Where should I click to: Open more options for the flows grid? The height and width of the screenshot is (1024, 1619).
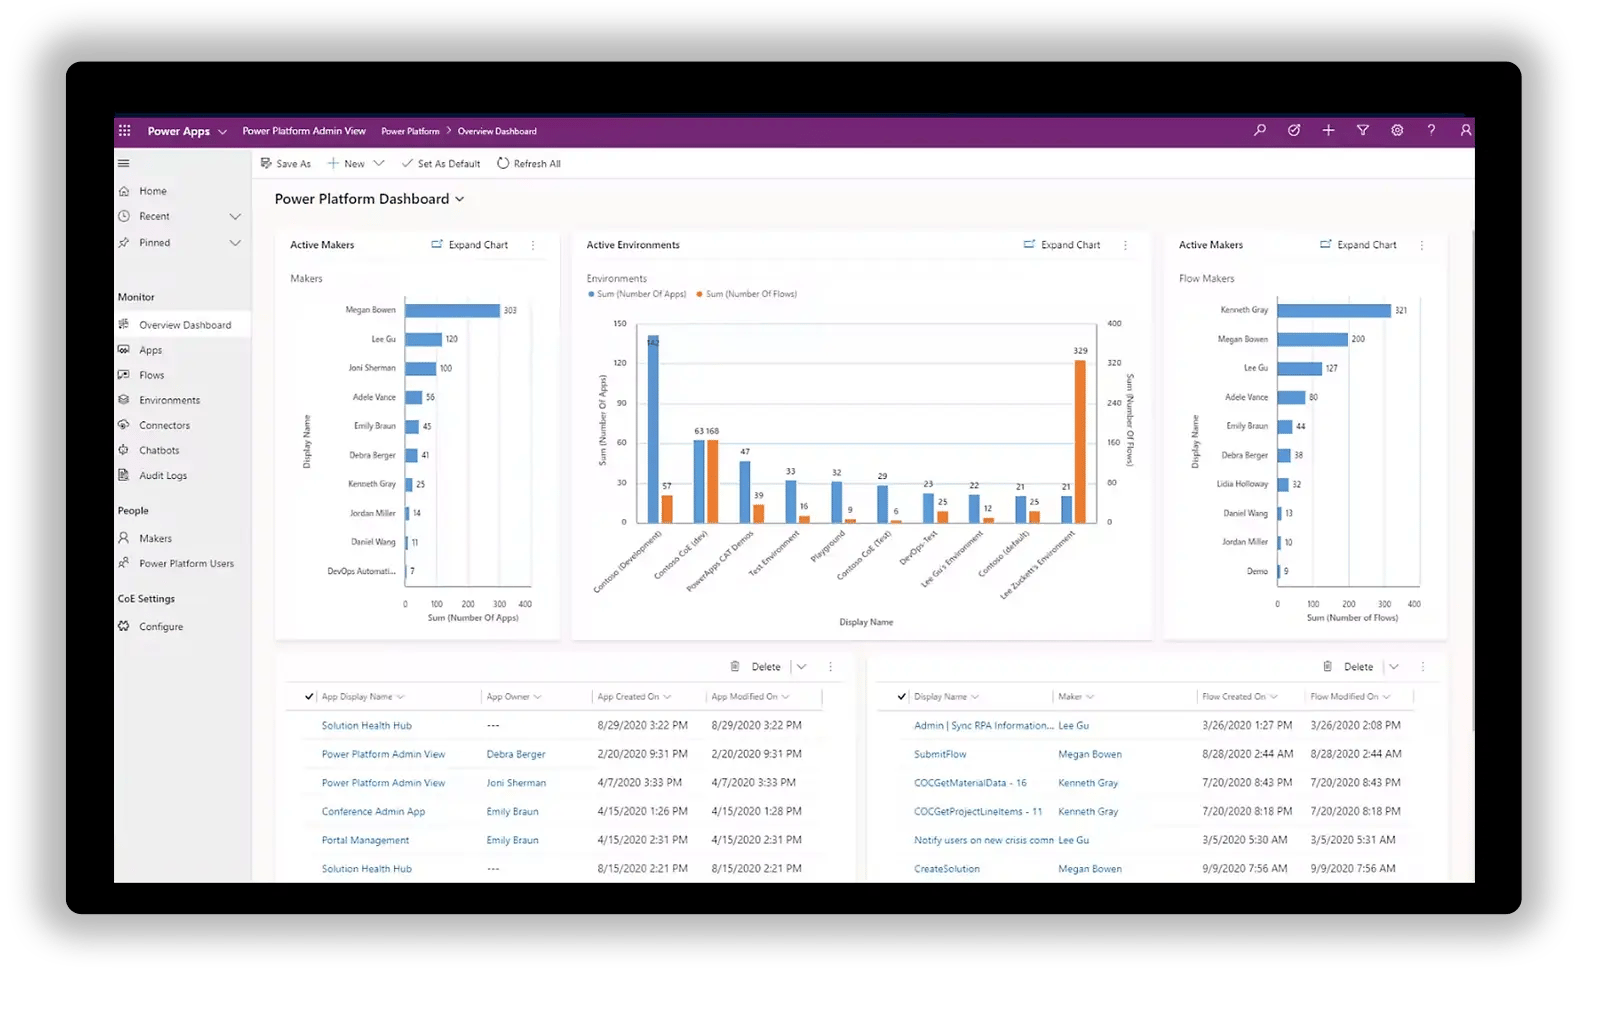point(1422,667)
